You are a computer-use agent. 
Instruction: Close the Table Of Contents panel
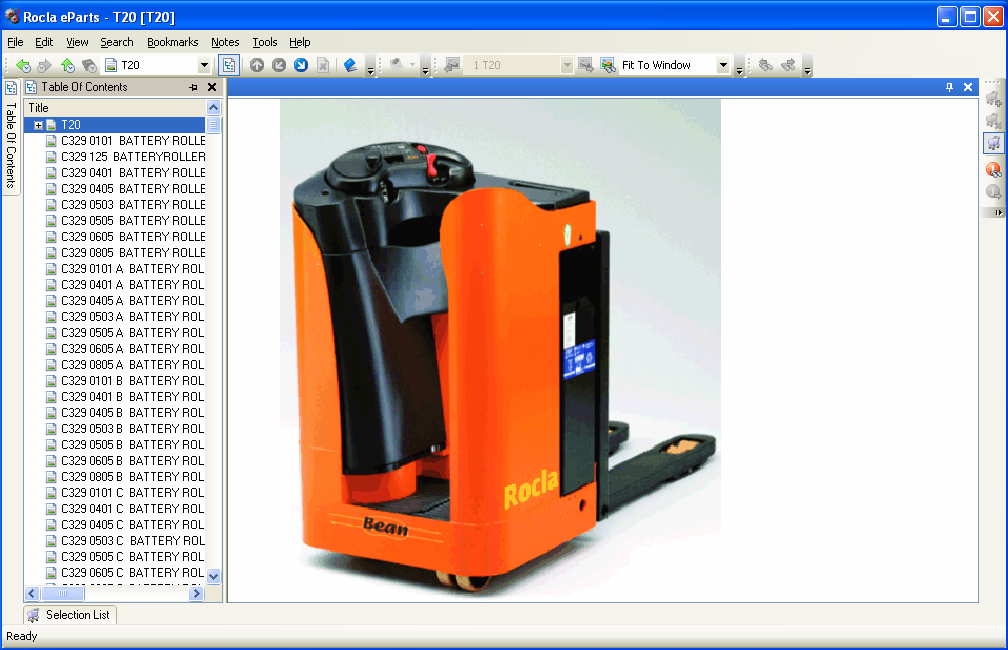212,87
